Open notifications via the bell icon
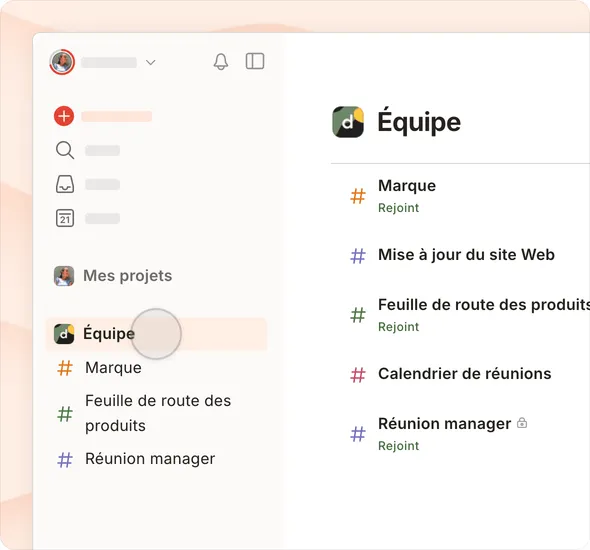The image size is (590, 550). coord(221,61)
